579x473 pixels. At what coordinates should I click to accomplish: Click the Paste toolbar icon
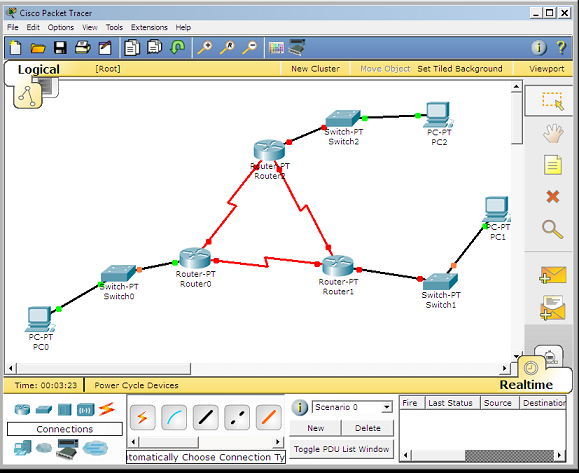(x=154, y=47)
